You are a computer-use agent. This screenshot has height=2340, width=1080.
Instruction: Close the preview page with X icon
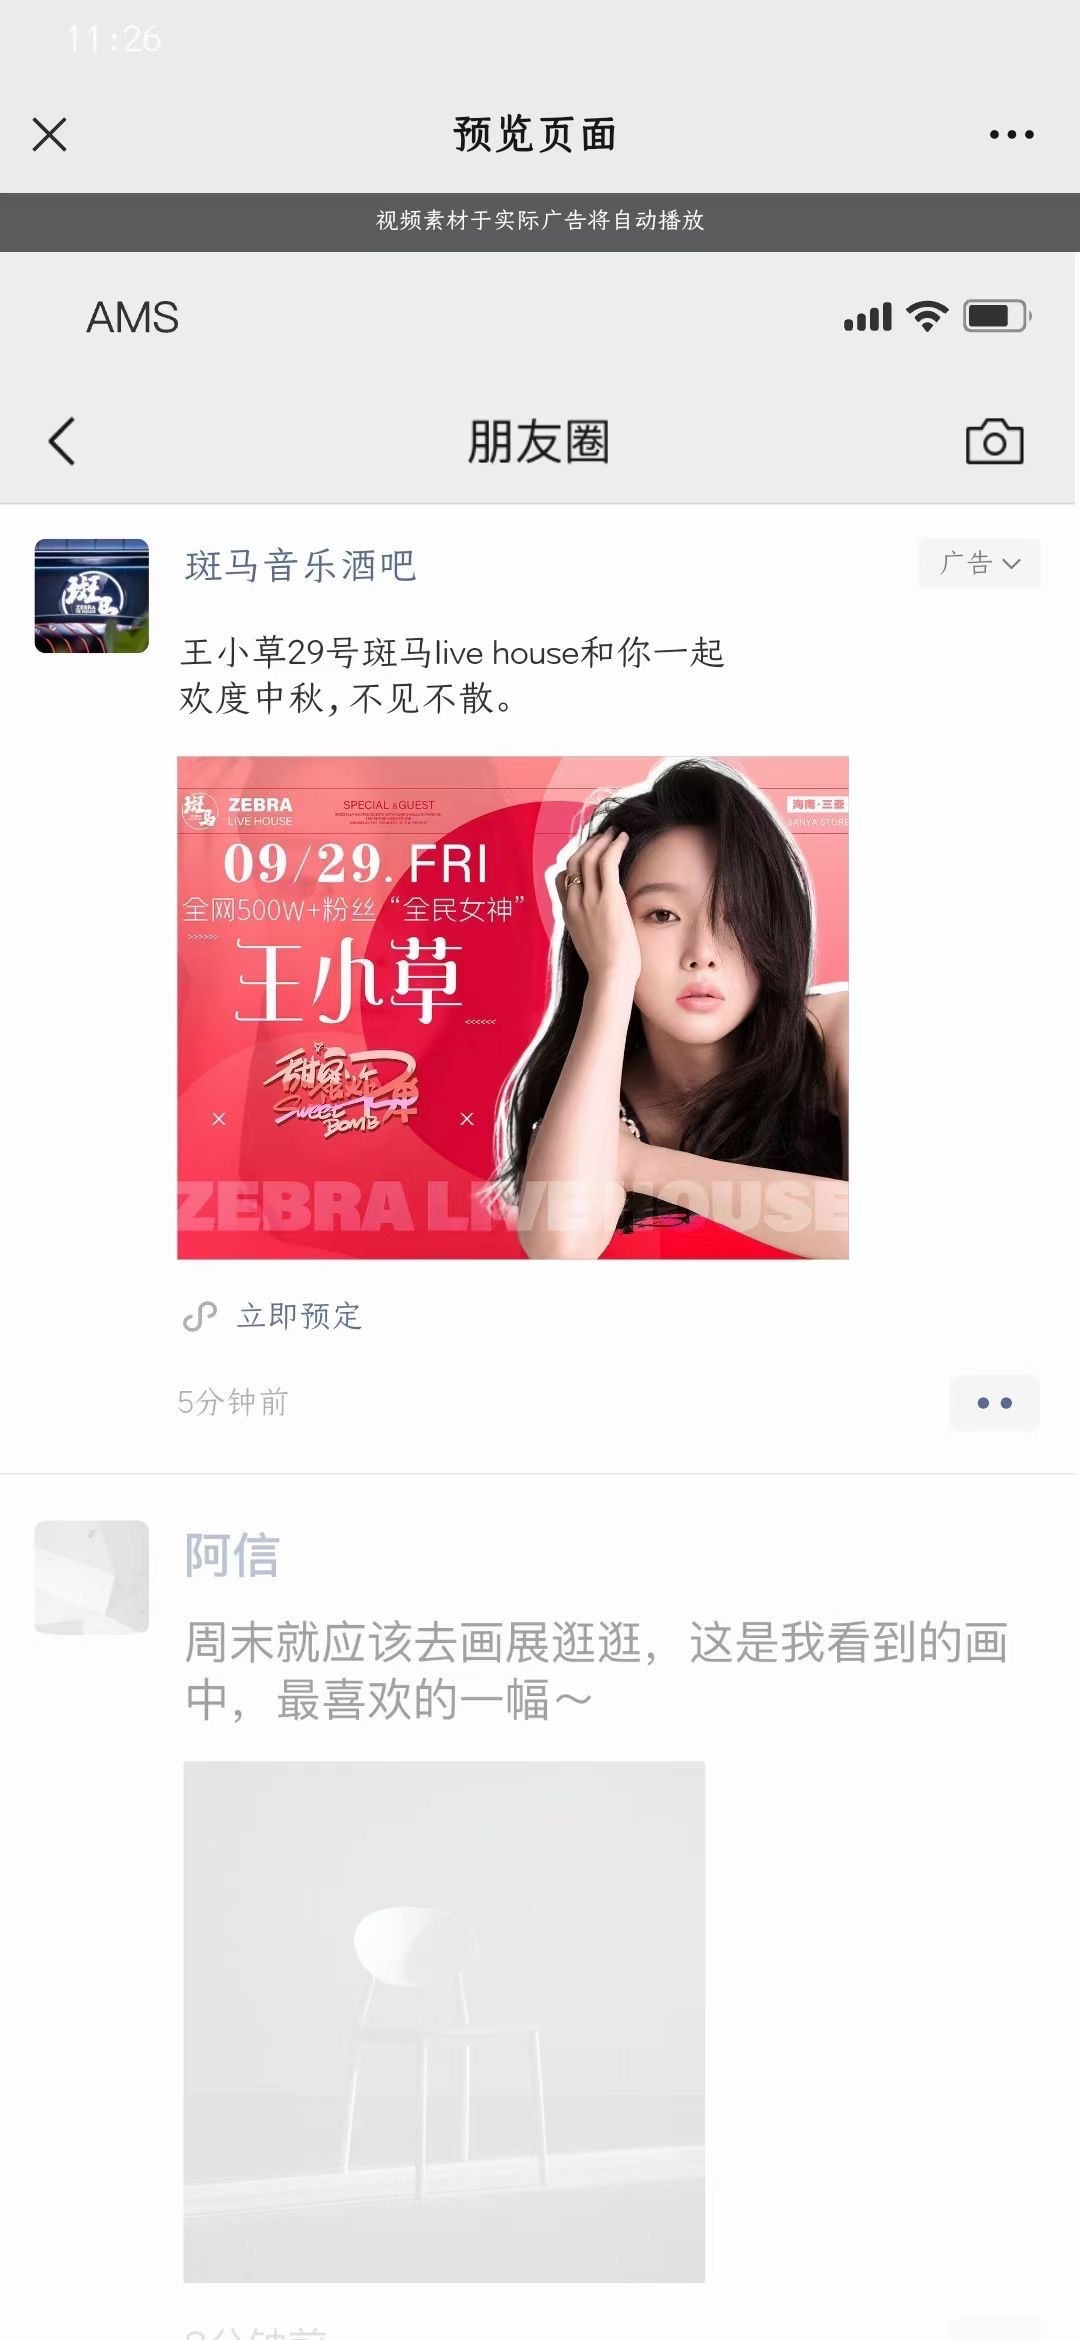[x=49, y=134]
